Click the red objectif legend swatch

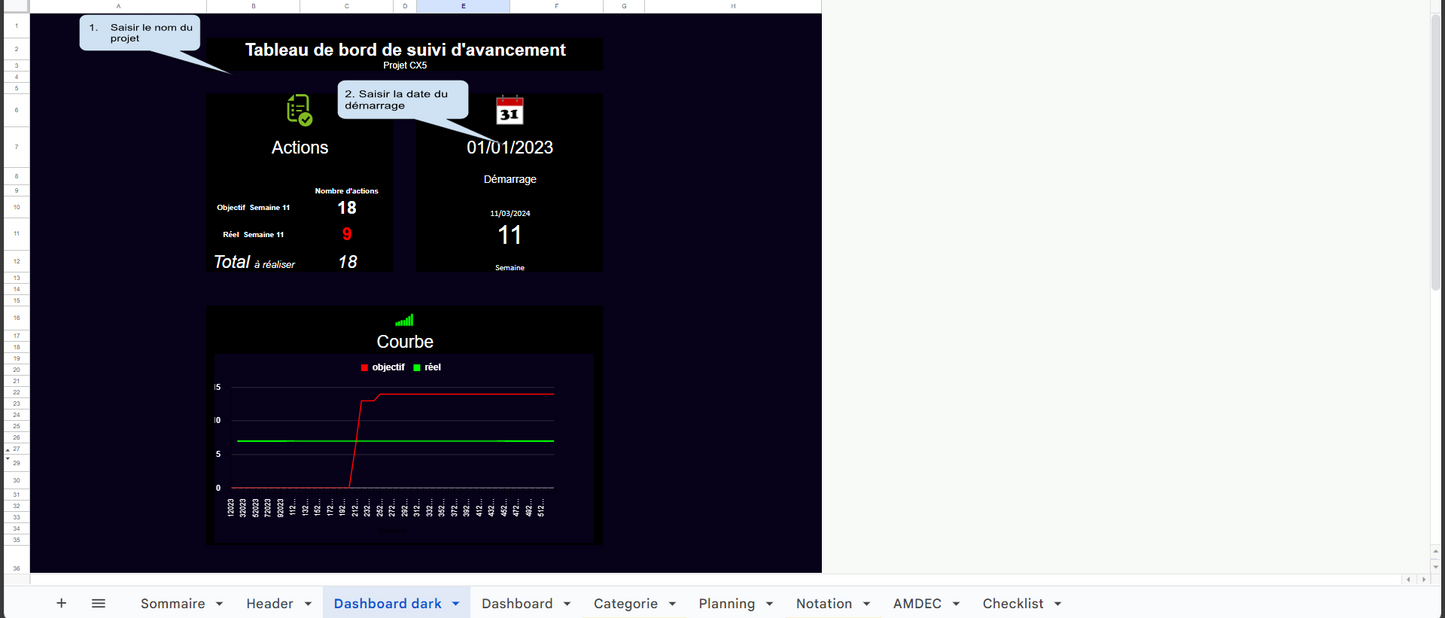point(364,368)
